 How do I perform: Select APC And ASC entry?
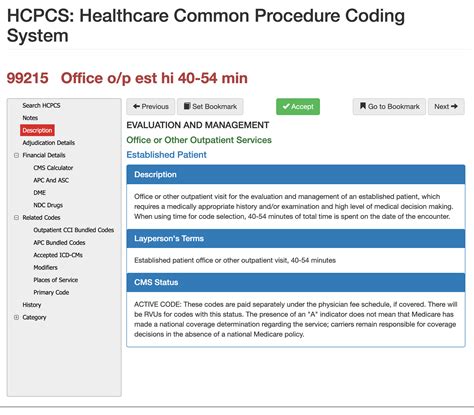coord(51,180)
